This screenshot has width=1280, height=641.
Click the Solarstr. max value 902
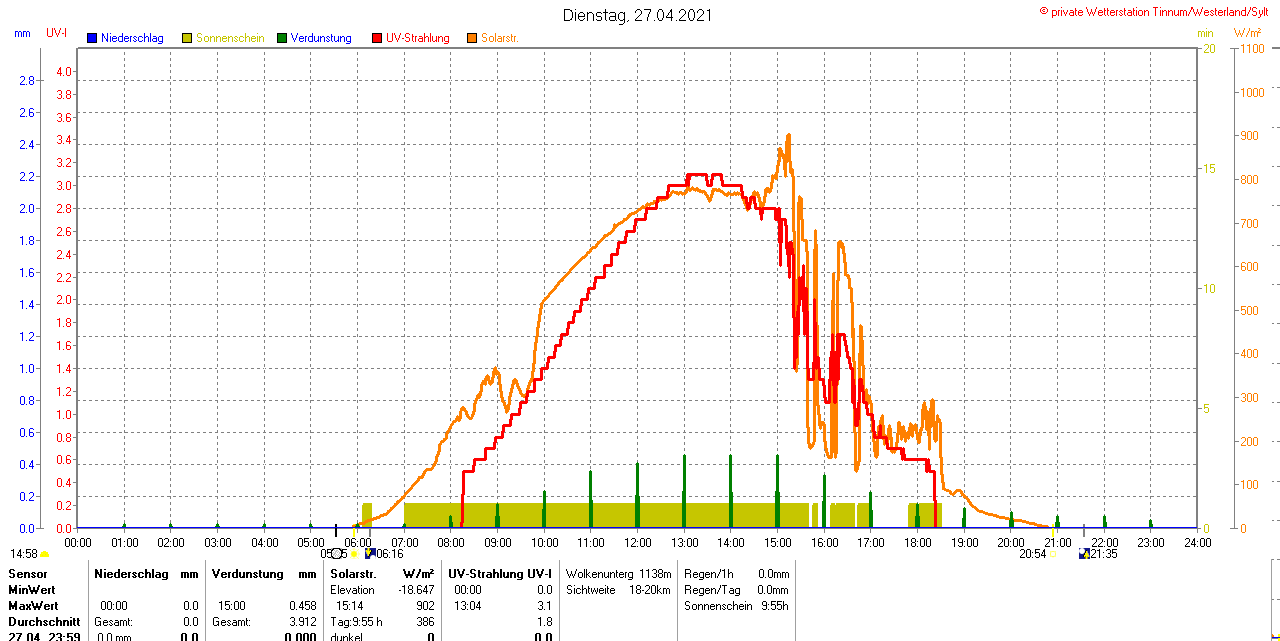coord(425,606)
